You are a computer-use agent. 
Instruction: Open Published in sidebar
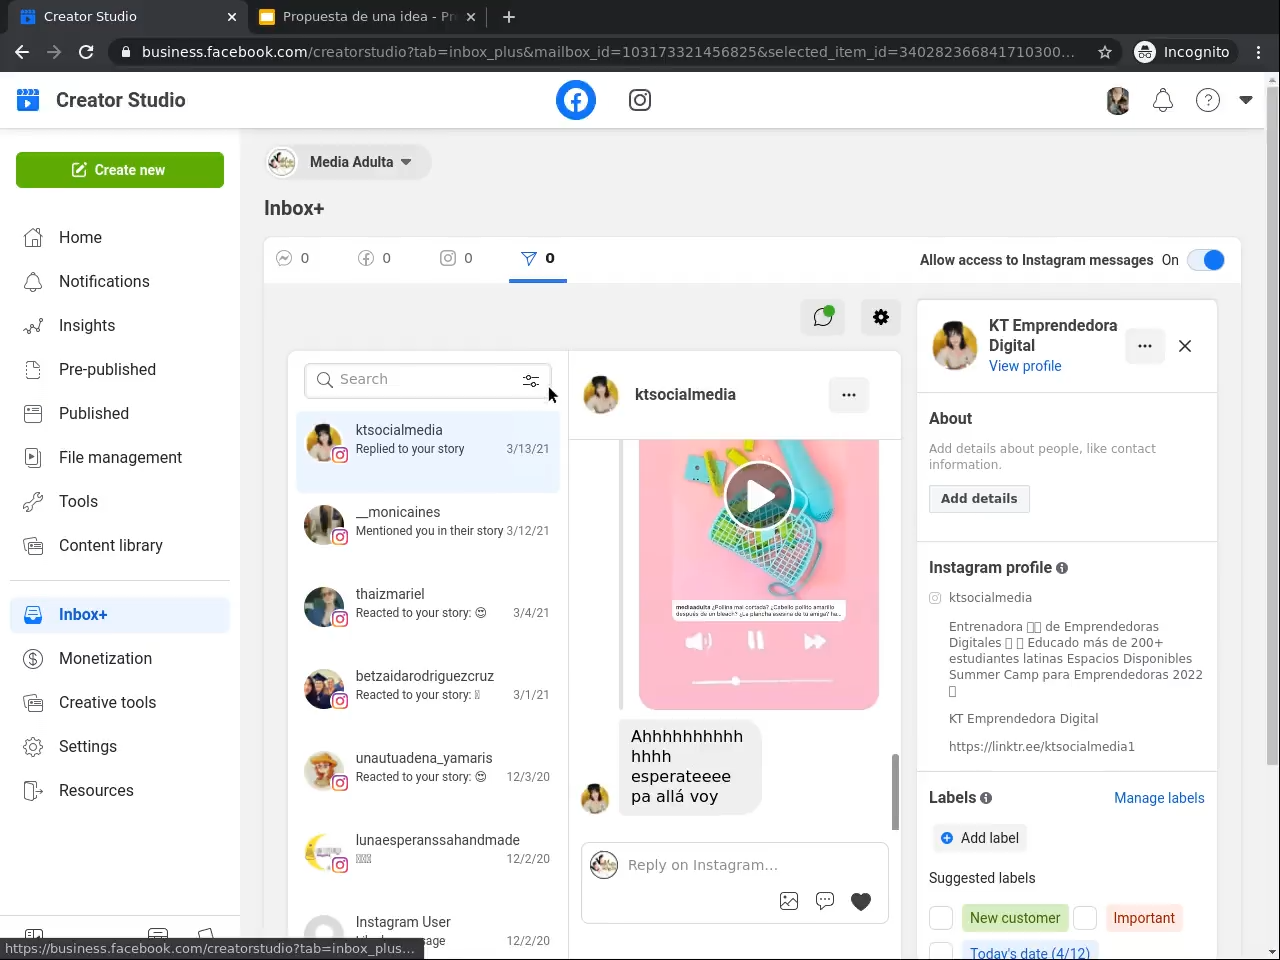coord(120,413)
